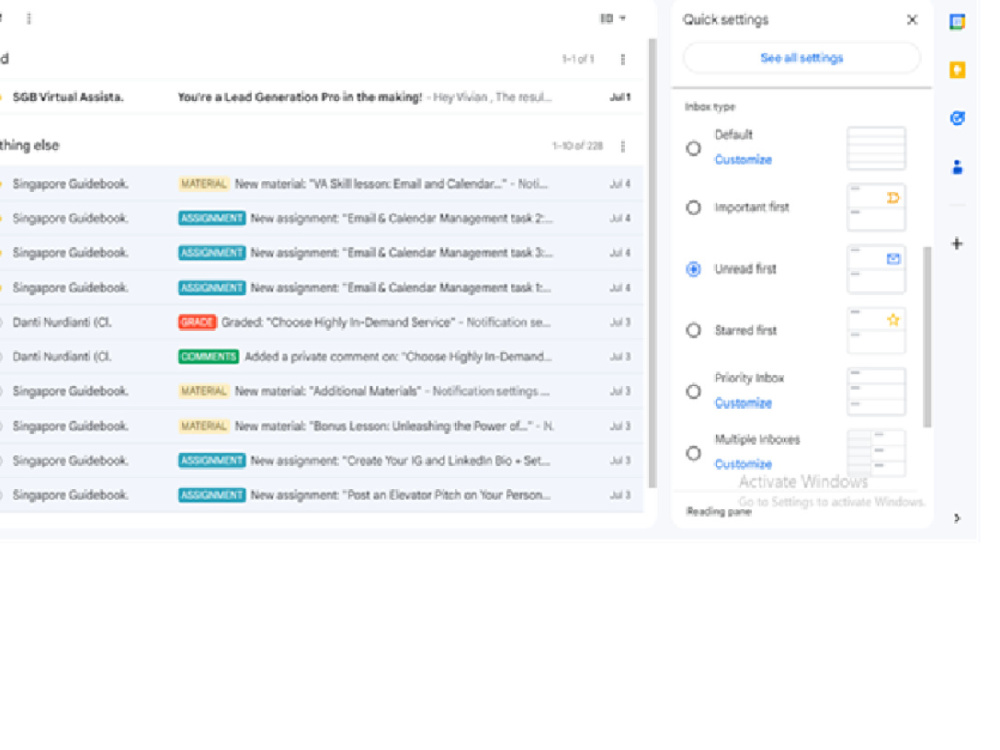Click the plus icon to get add-ons
The width and height of the screenshot is (1000, 750).
point(957,243)
